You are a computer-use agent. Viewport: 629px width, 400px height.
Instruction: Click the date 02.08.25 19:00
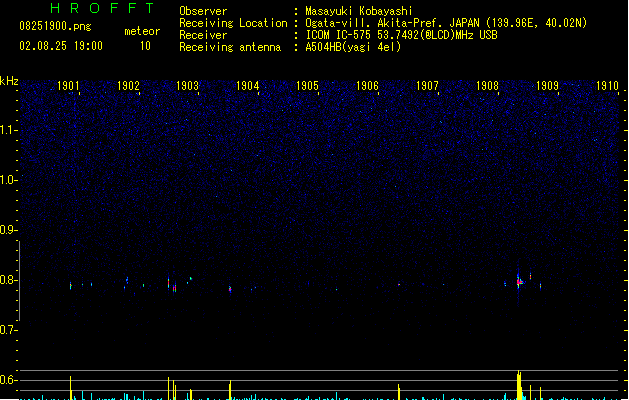61,46
